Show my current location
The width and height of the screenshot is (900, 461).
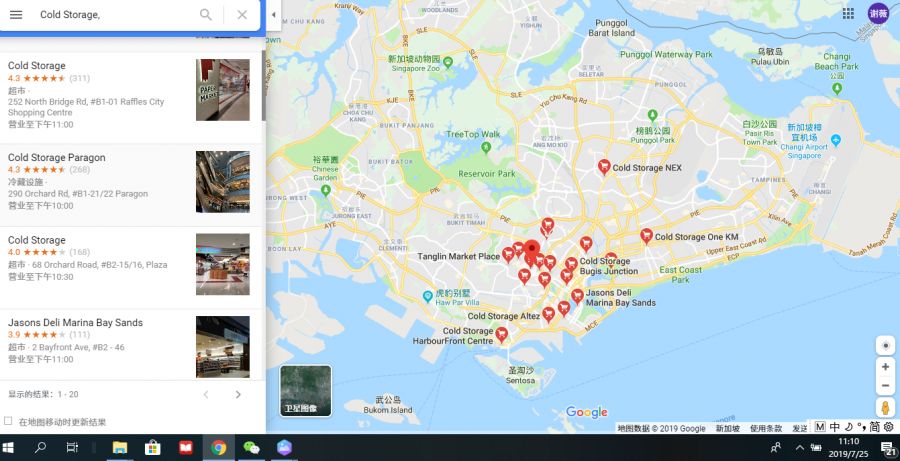885,346
